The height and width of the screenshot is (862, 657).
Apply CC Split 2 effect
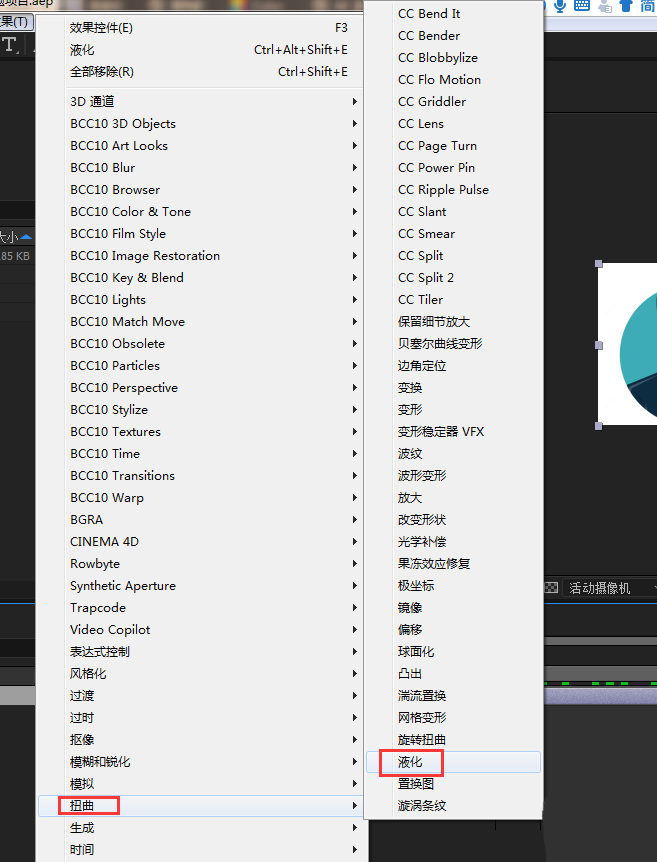point(454,278)
